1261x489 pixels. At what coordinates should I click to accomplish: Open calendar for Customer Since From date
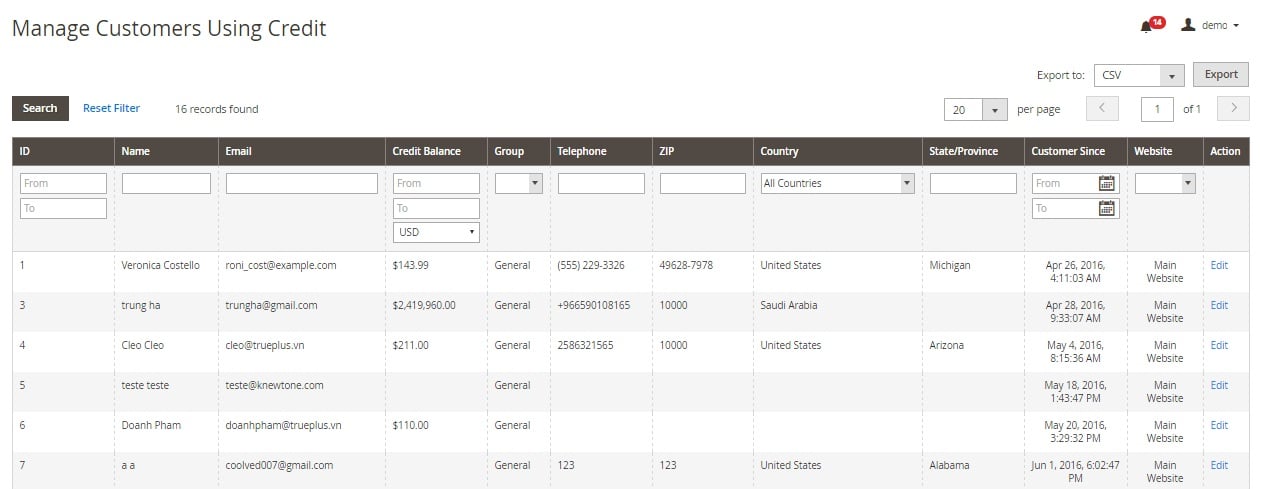pyautogui.click(x=1106, y=183)
